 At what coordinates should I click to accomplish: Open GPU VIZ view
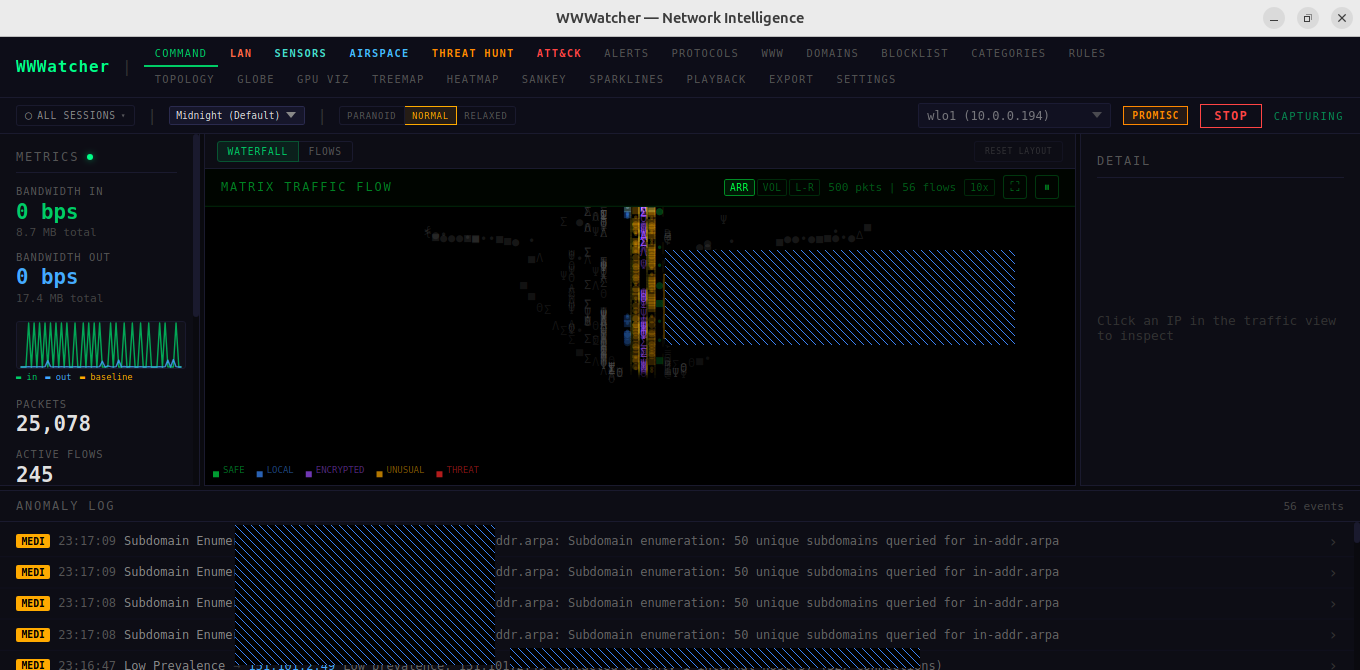[x=323, y=79]
